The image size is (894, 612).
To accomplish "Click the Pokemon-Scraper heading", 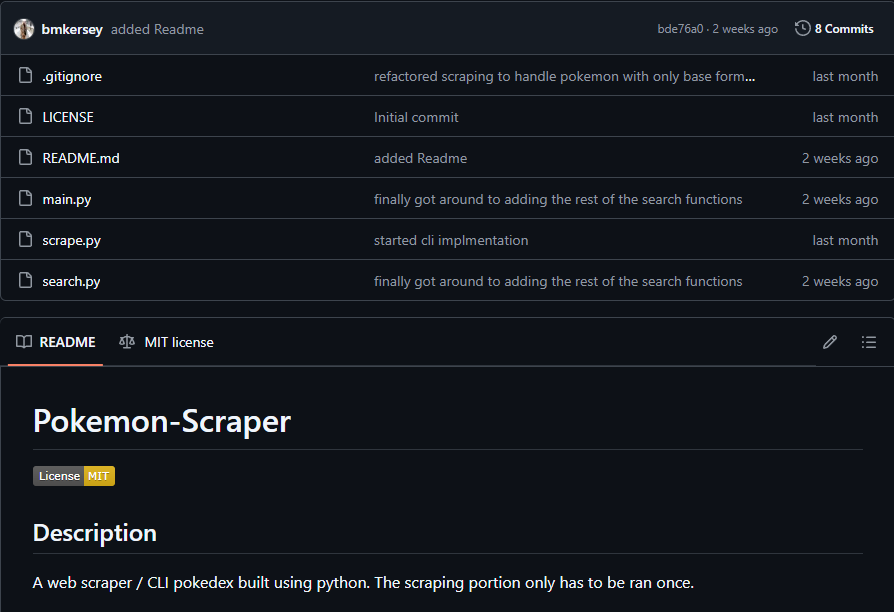I will (x=162, y=421).
